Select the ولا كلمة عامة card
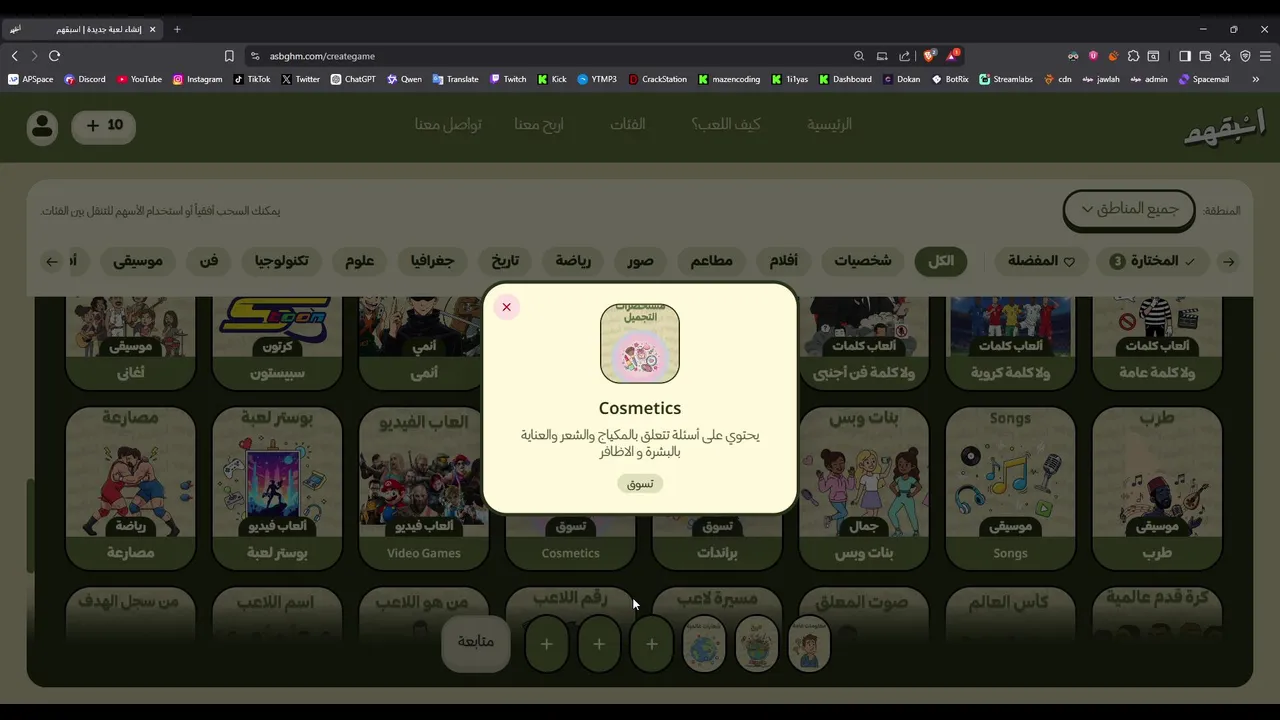The height and width of the screenshot is (720, 1280). (1157, 343)
